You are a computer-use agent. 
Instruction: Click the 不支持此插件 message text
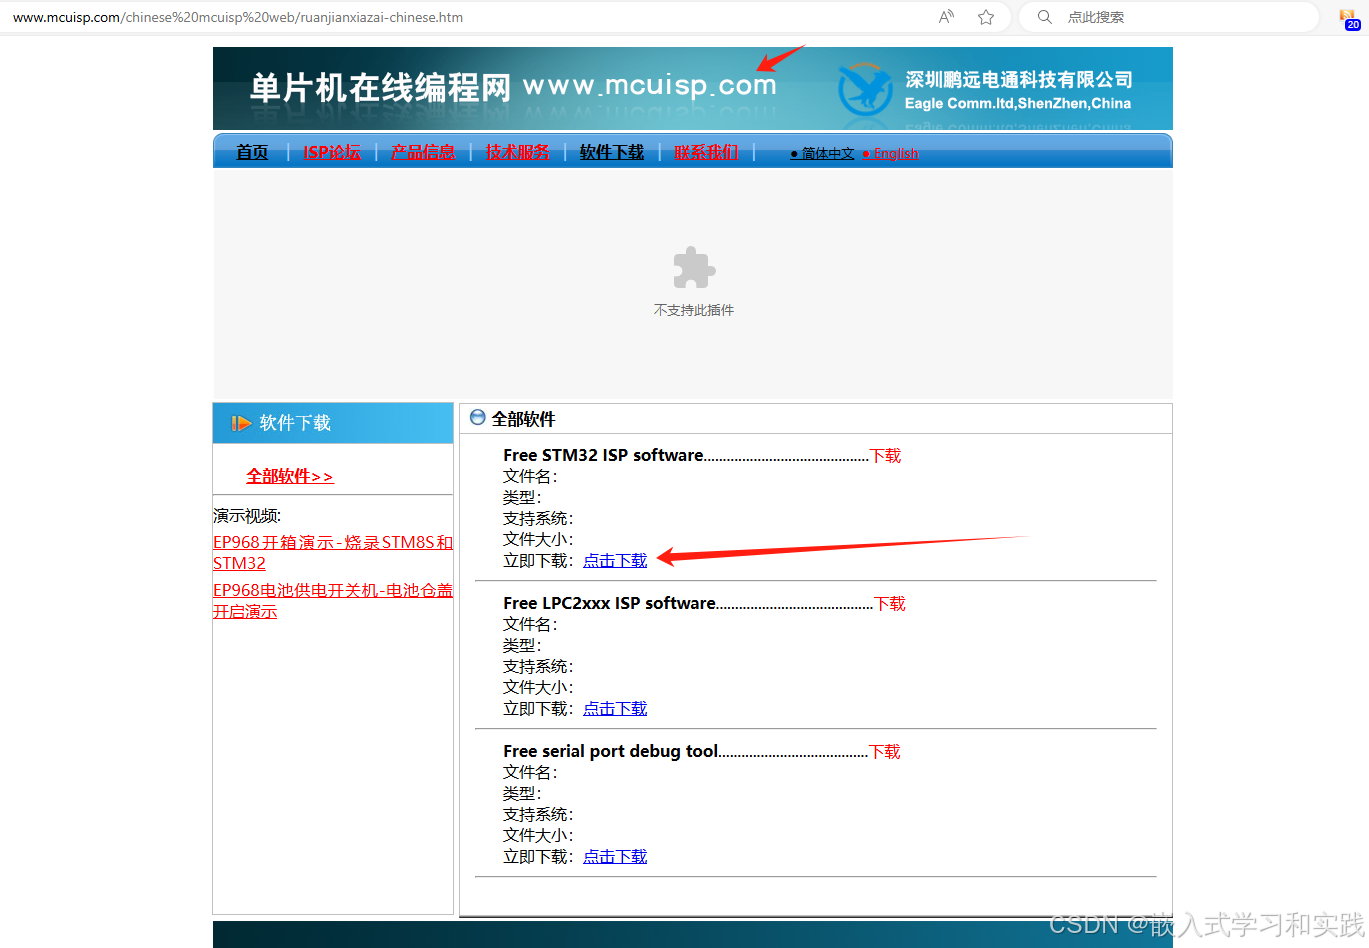click(x=694, y=310)
